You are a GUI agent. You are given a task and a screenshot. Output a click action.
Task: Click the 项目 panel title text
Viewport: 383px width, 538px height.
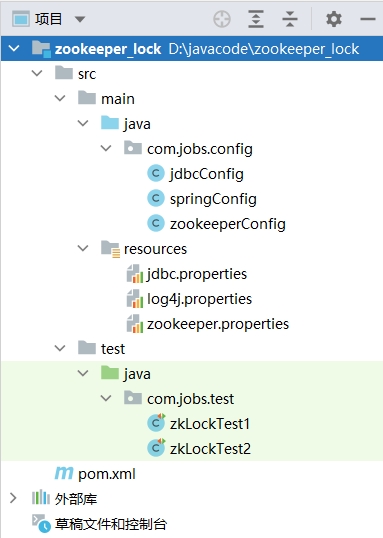[x=48, y=19]
